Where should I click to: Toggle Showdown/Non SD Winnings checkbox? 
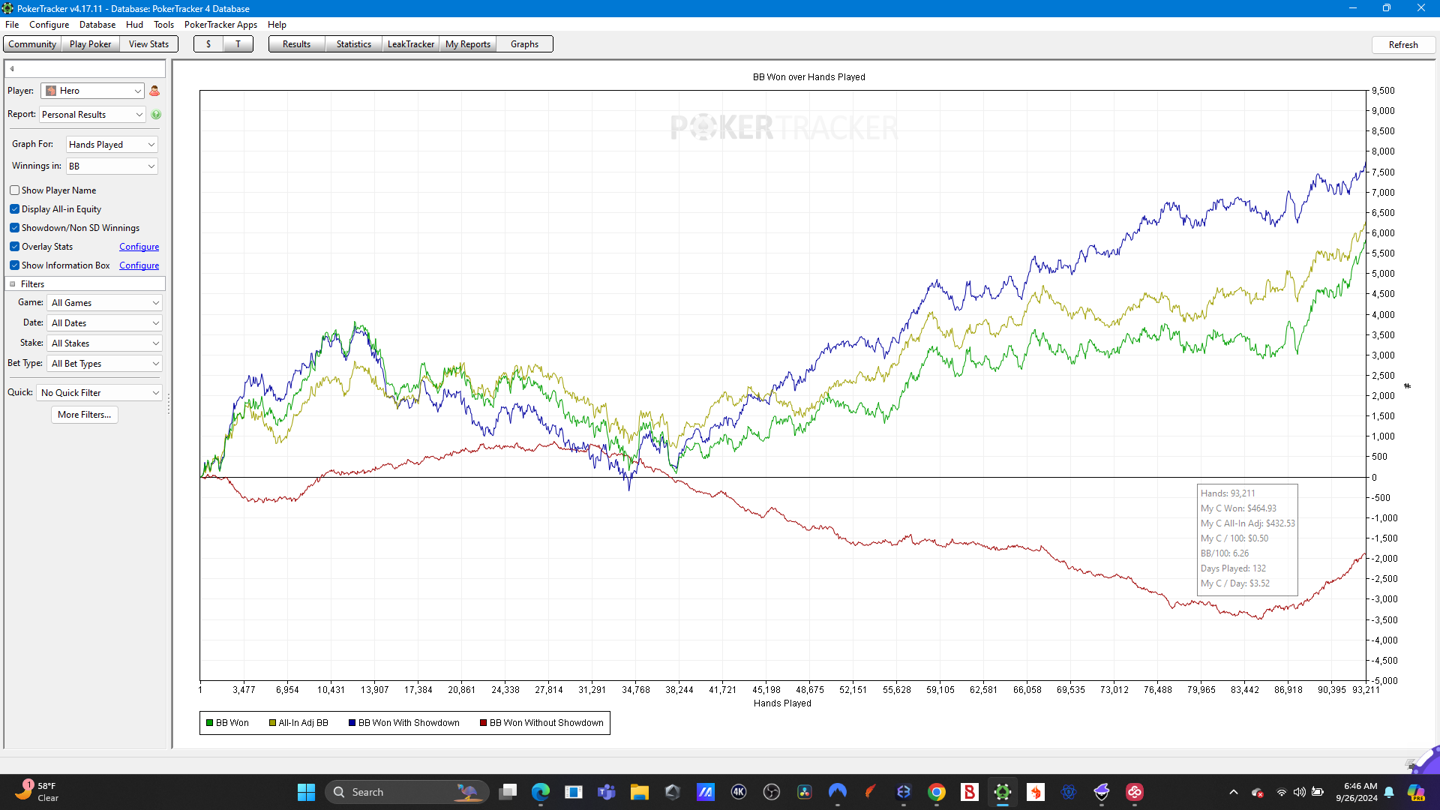pos(15,228)
